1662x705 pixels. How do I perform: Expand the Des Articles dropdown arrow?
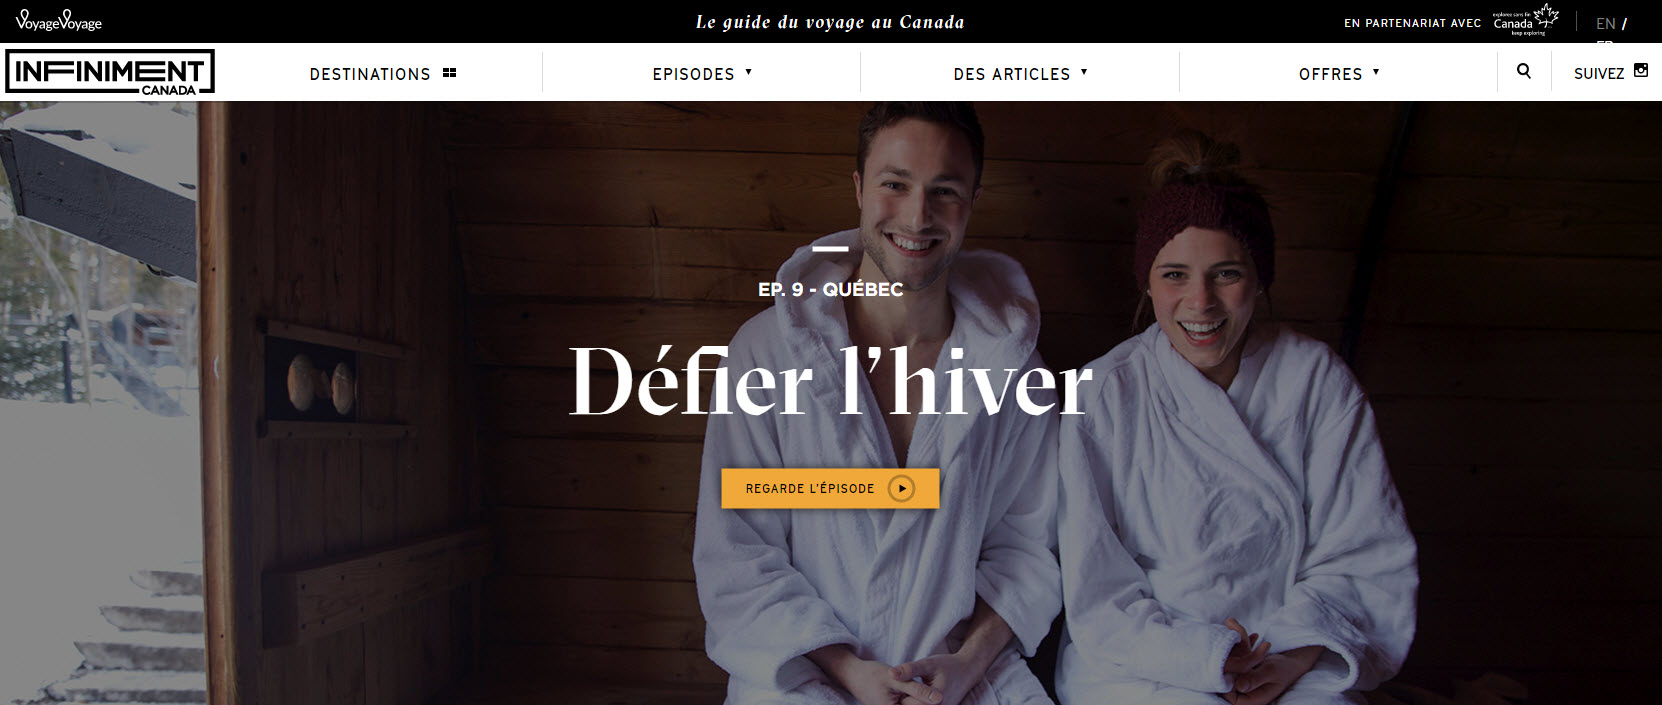[x=1084, y=72]
